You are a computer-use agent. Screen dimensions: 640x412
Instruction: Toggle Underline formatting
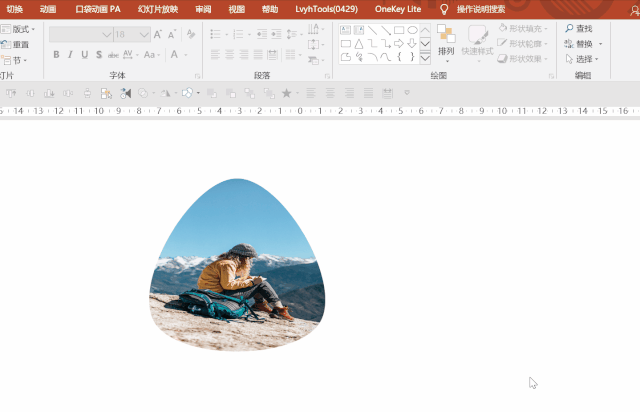pyautogui.click(x=84, y=55)
